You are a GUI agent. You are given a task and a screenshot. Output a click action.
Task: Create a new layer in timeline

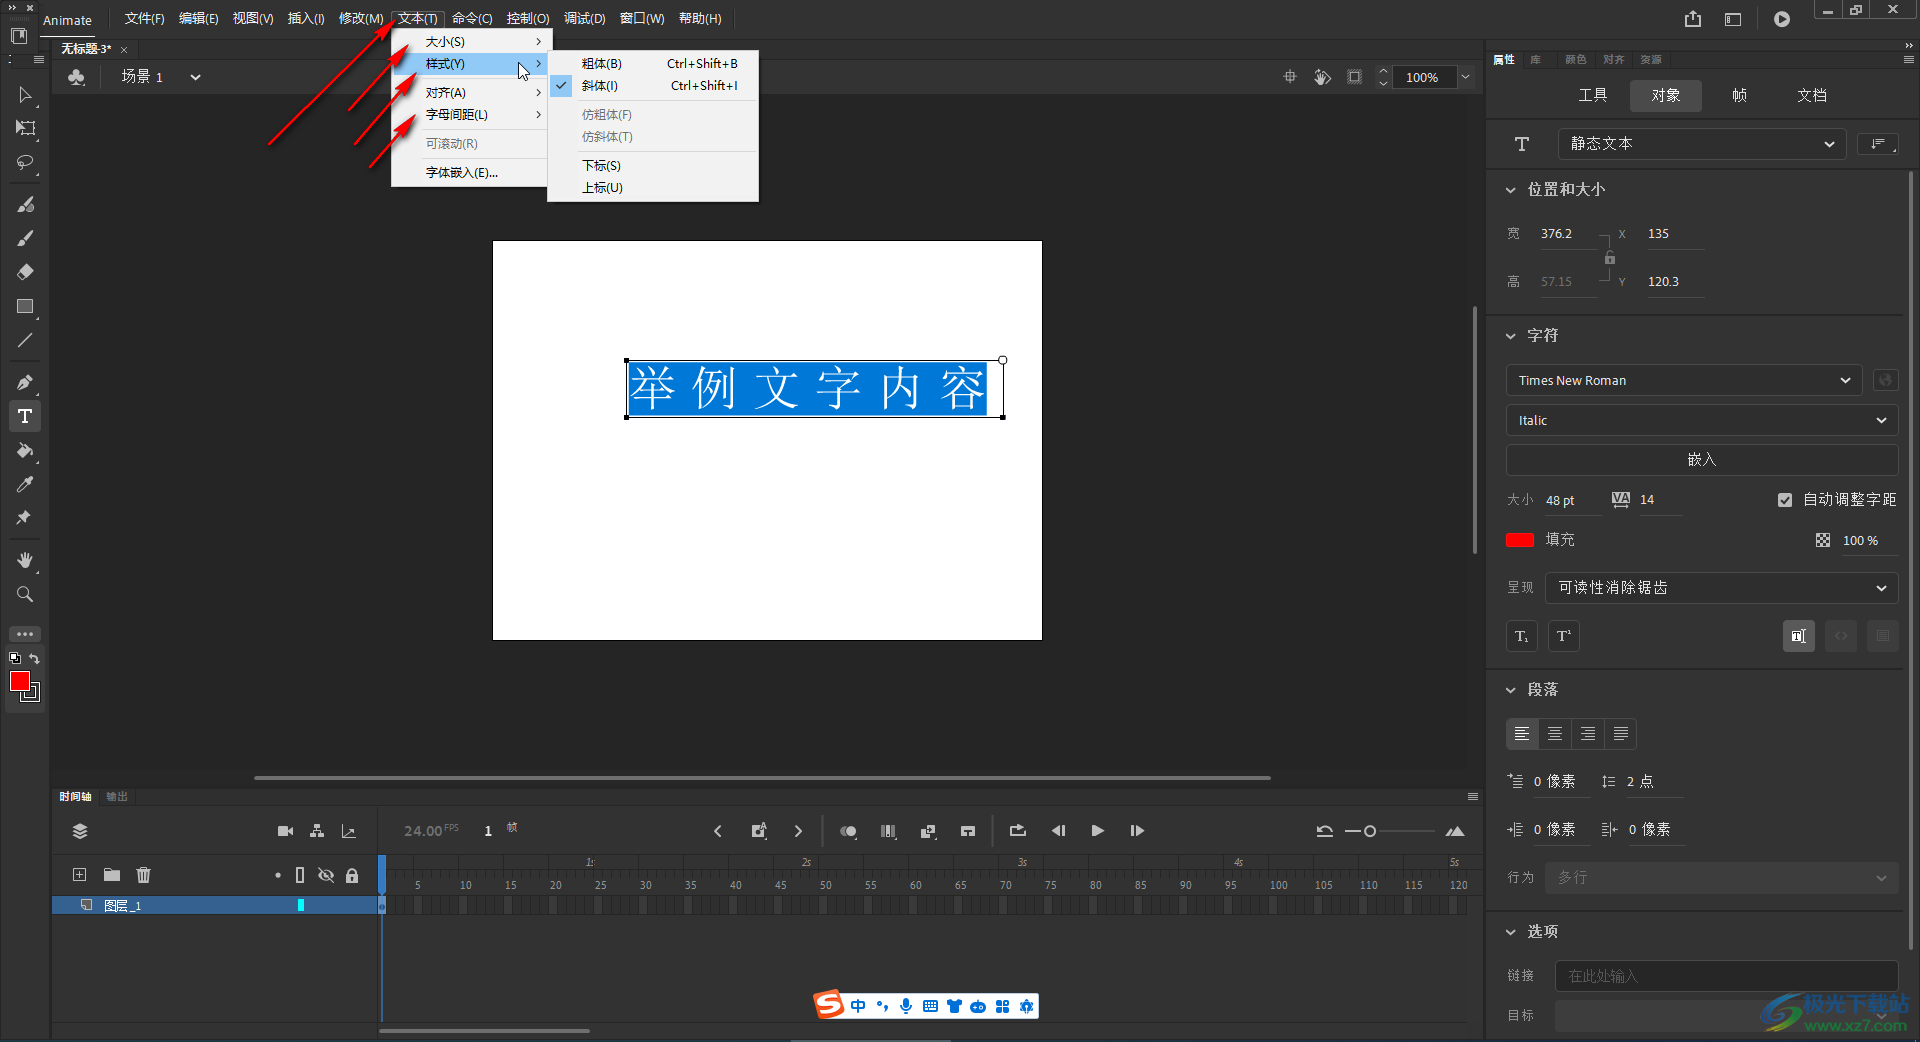79,875
